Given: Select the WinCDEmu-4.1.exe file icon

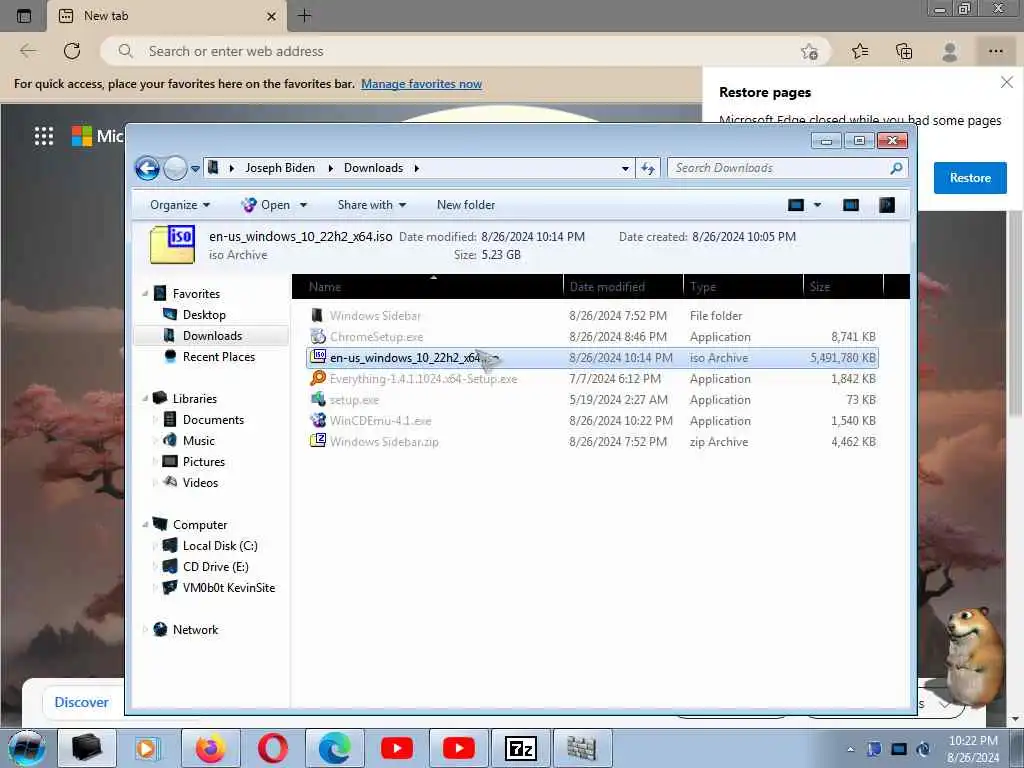Looking at the screenshot, I should coord(317,420).
